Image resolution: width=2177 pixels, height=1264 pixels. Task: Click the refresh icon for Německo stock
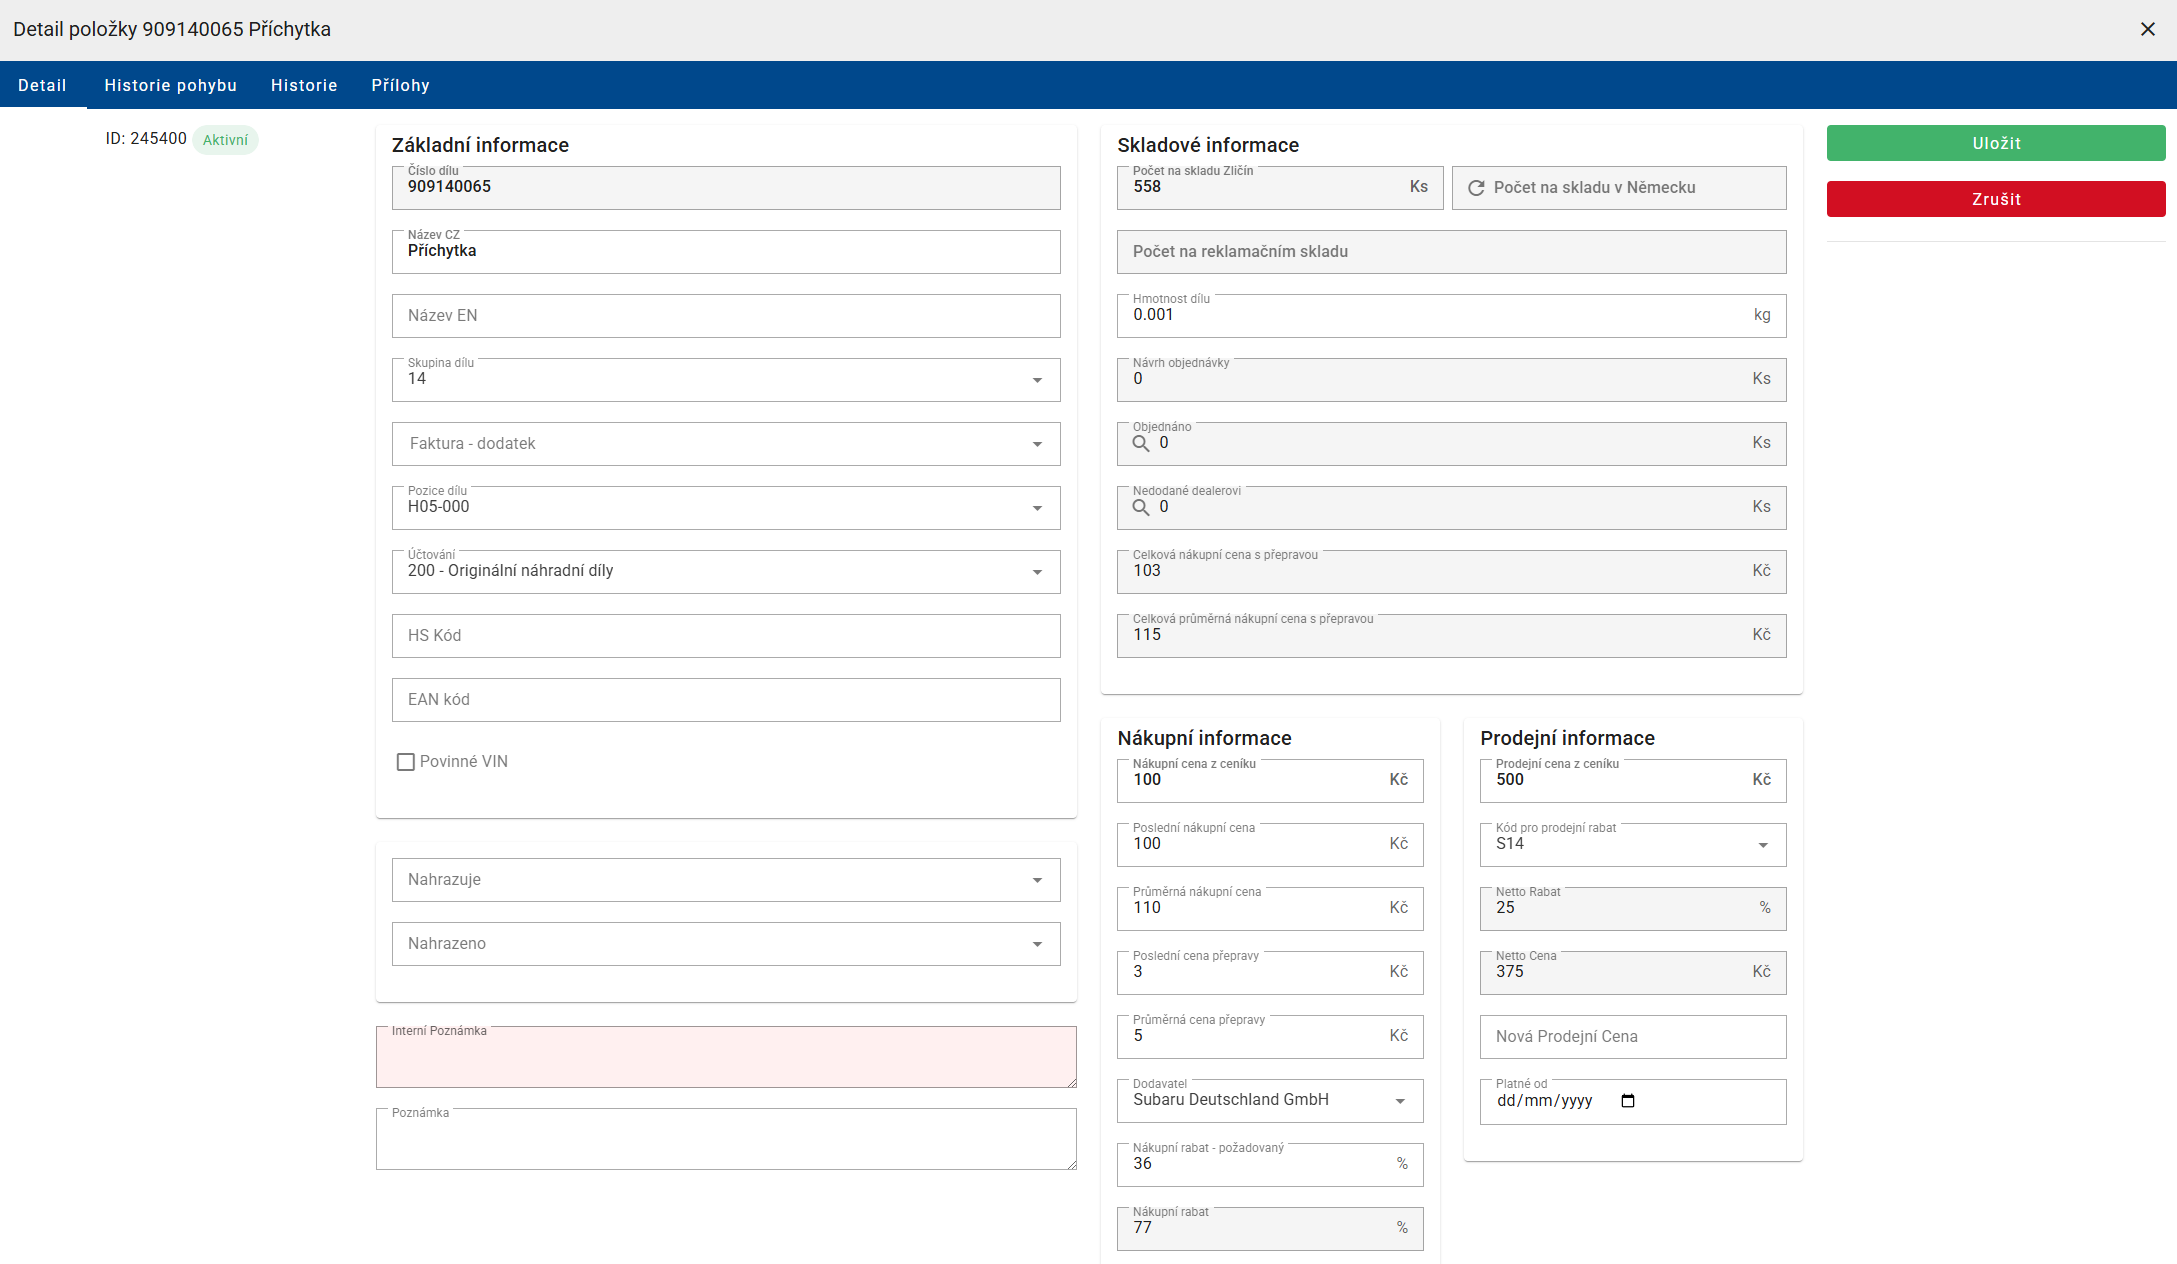(x=1476, y=188)
